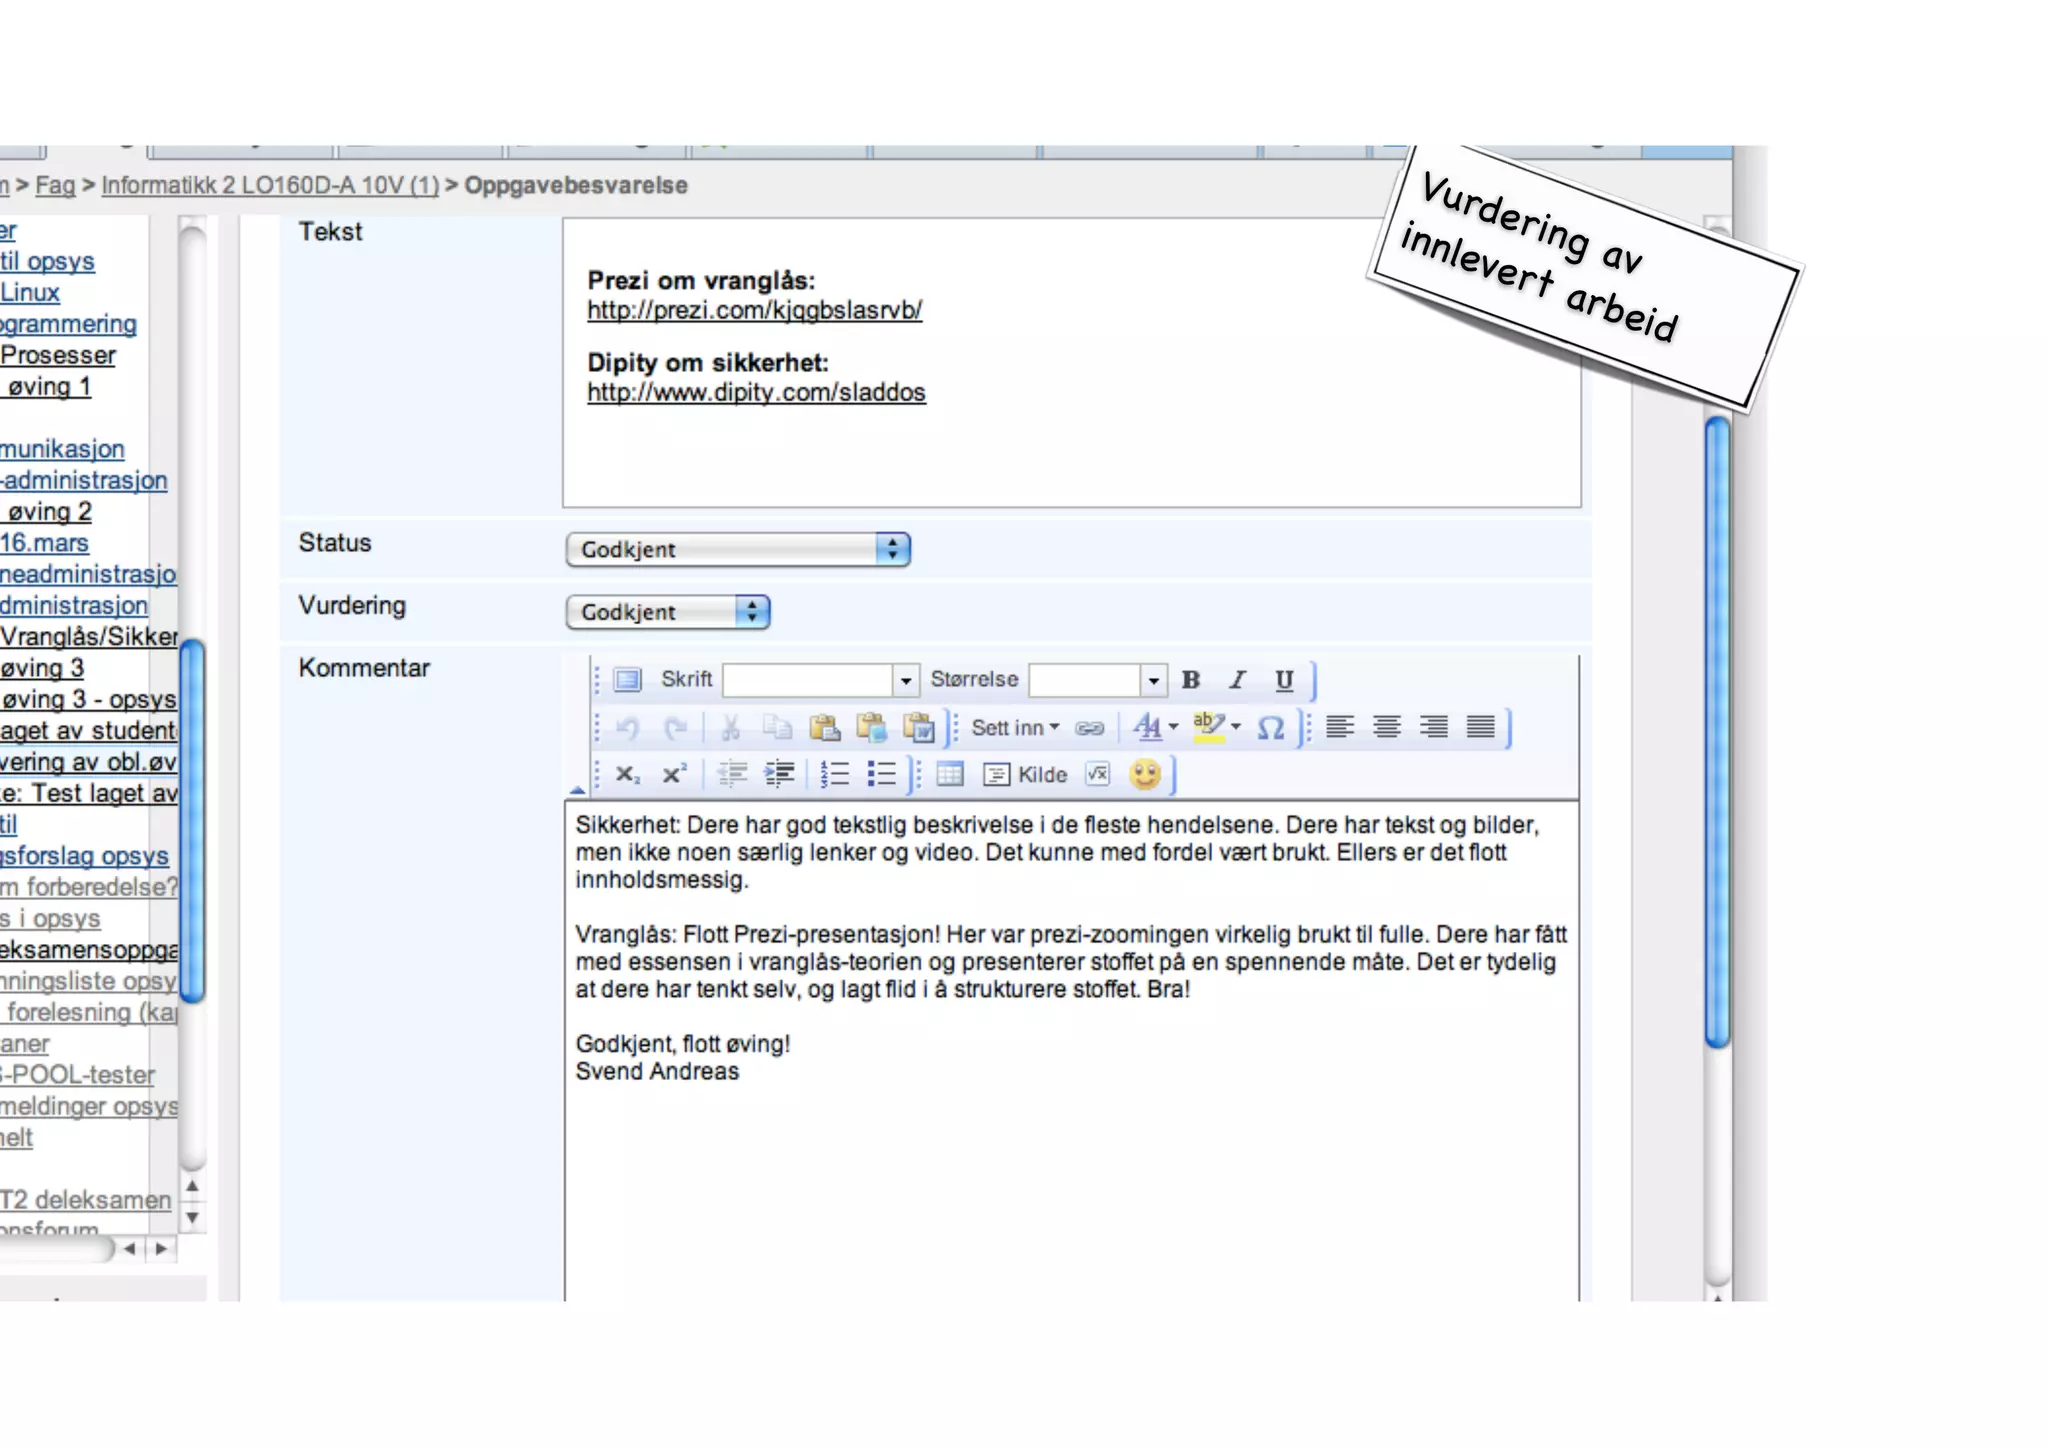The height and width of the screenshot is (1447, 2048).
Task: Insert a math formula with square-root icon
Action: tap(1098, 774)
